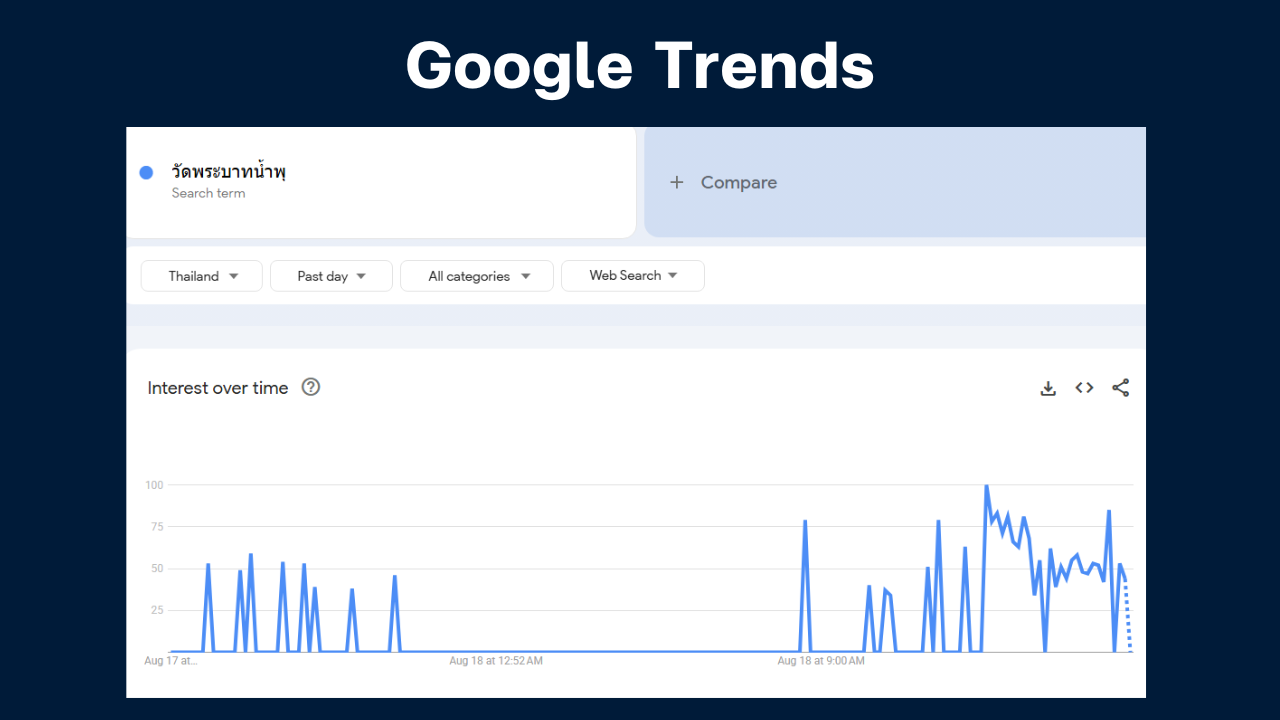1280x720 pixels.
Task: Click the blue search term dot
Action: 146,173
